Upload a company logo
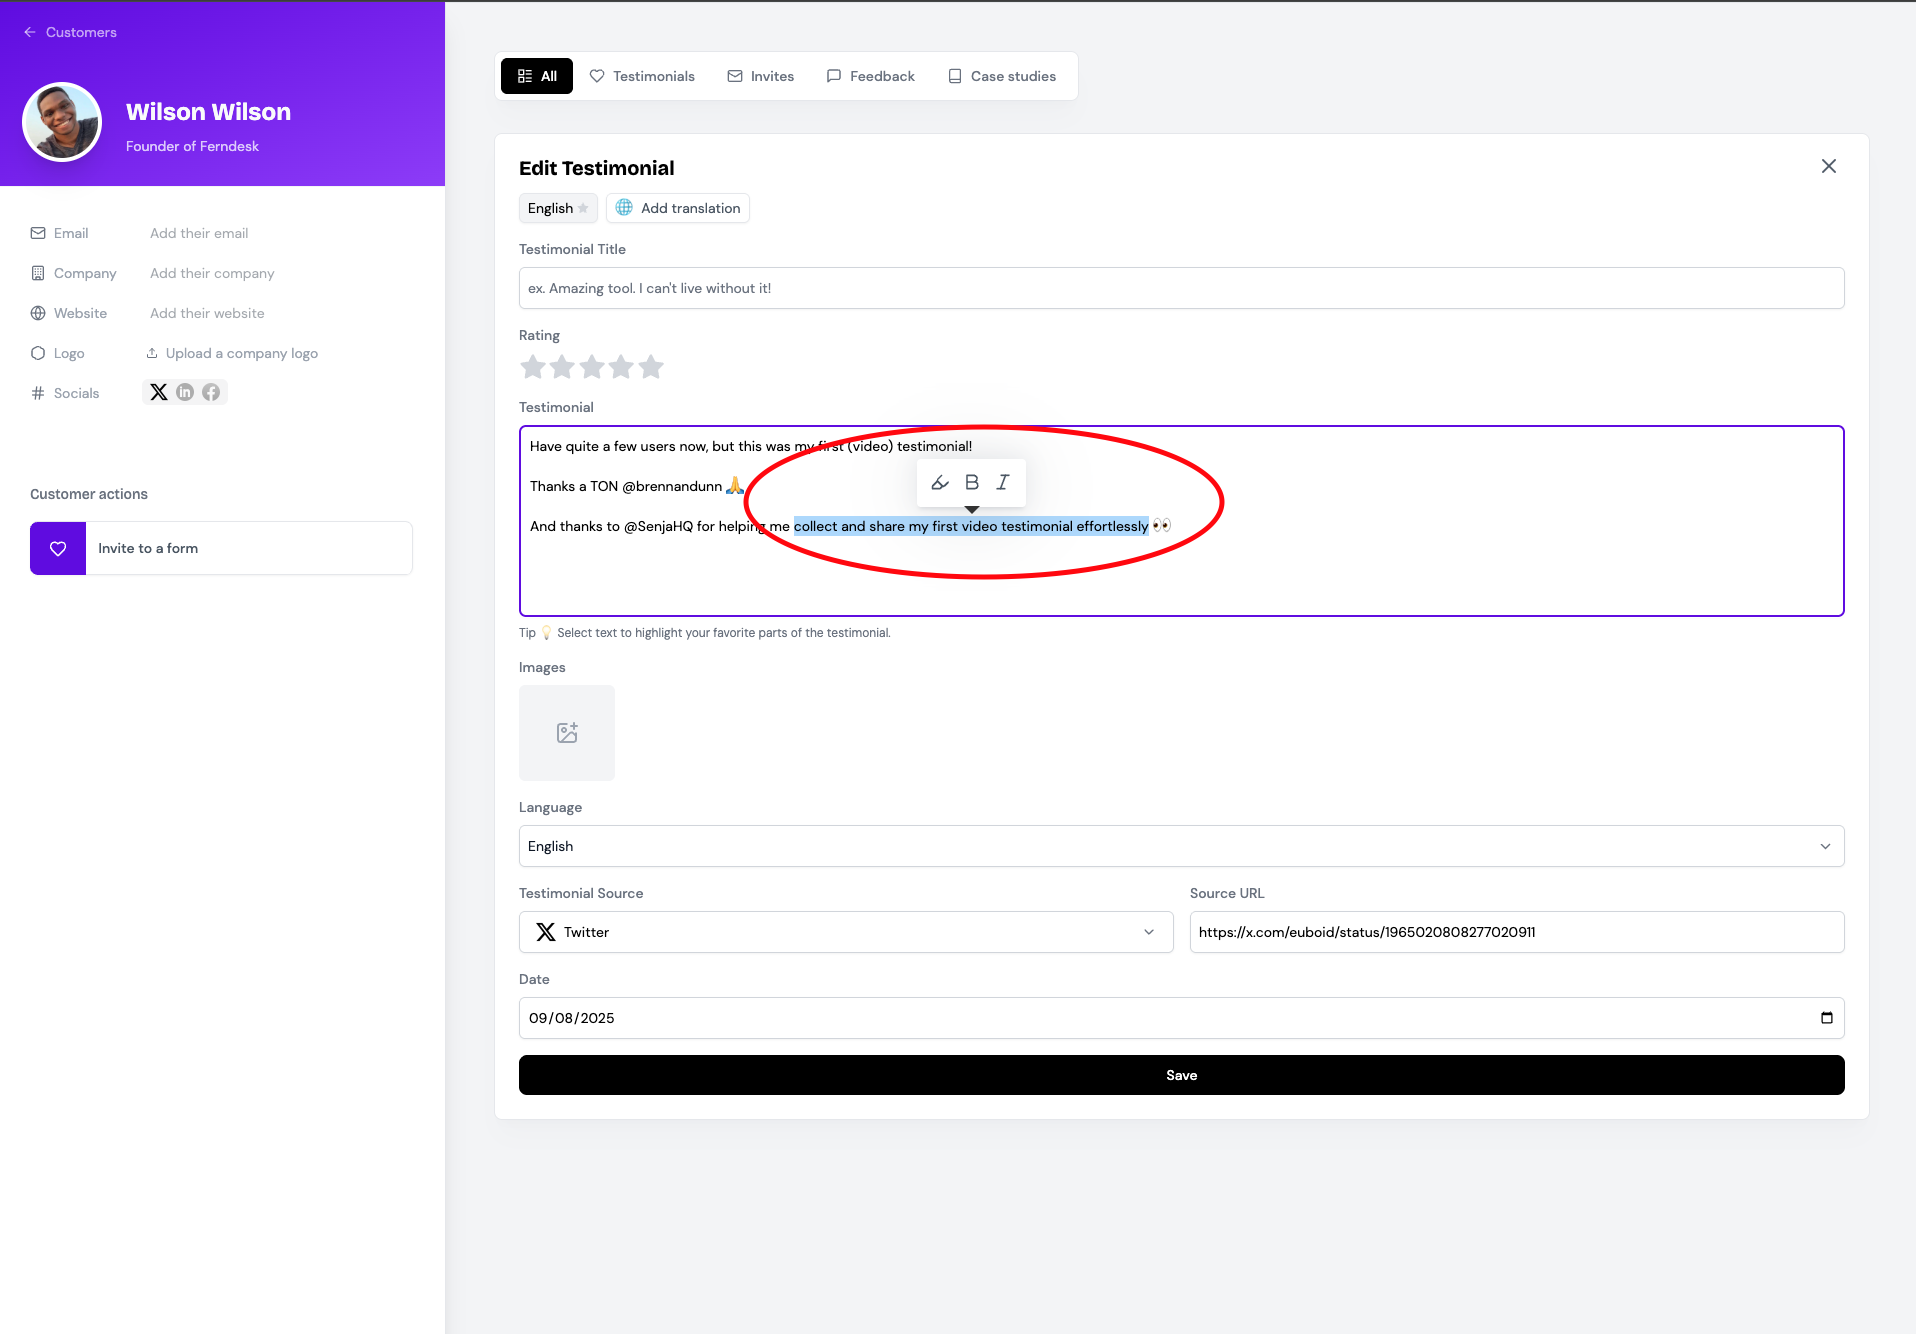This screenshot has width=1916, height=1334. click(232, 353)
